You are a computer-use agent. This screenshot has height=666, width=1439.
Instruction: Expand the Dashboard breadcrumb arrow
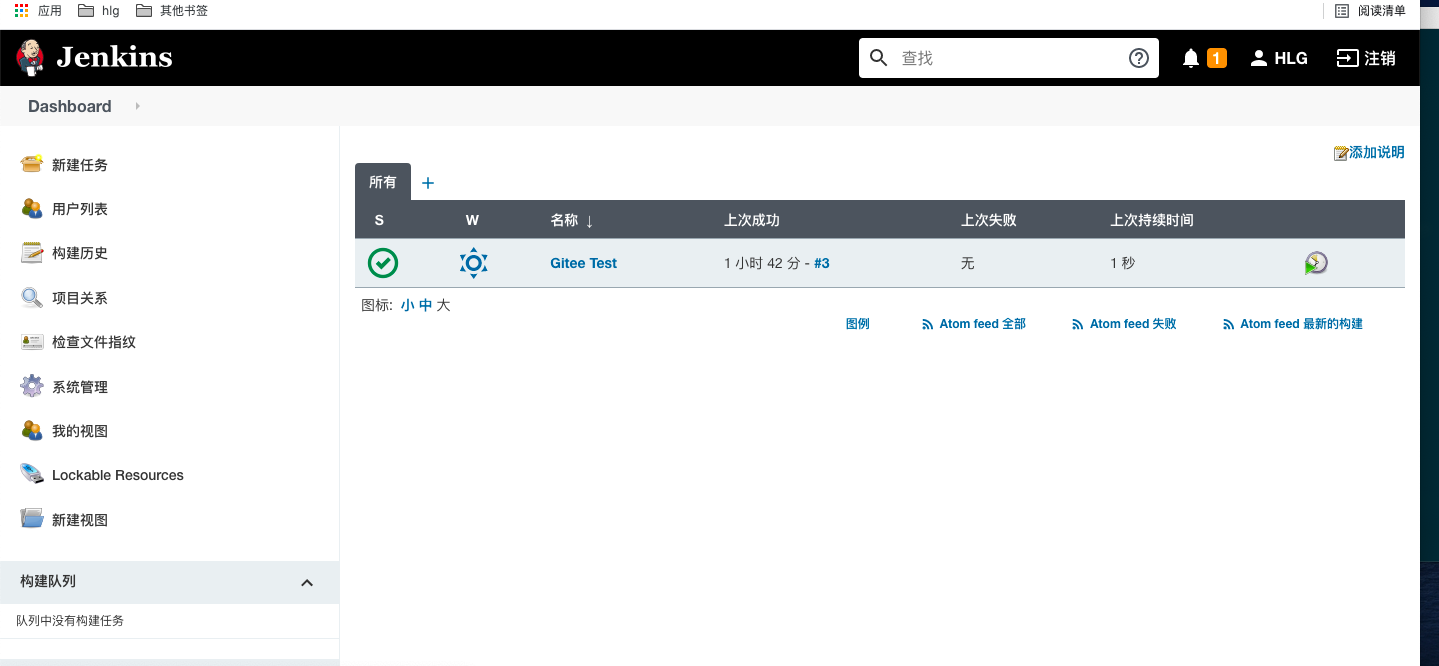(x=137, y=106)
